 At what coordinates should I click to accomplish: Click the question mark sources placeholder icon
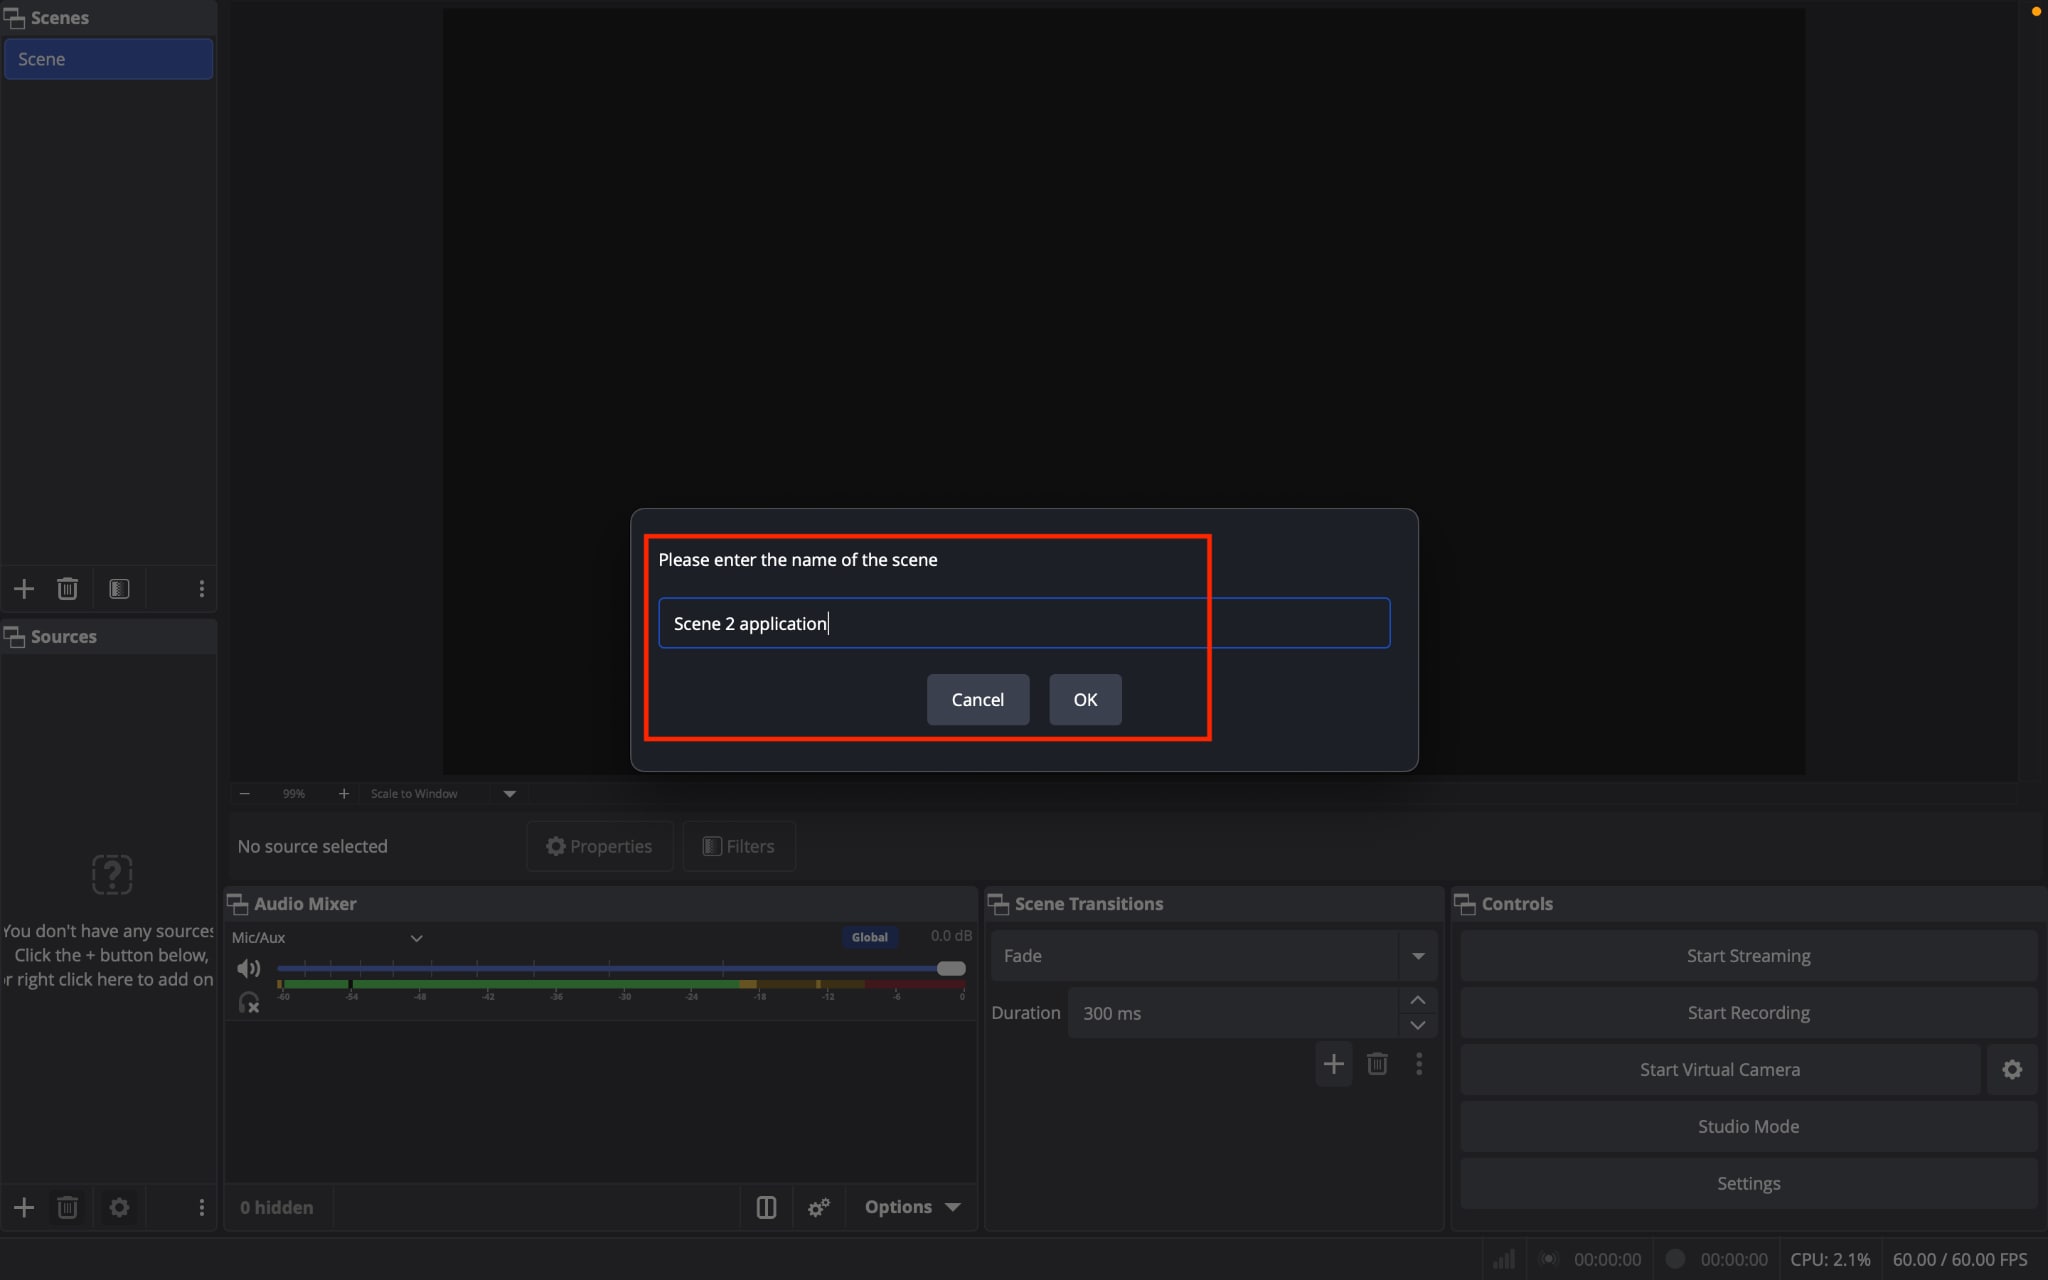pos(112,874)
